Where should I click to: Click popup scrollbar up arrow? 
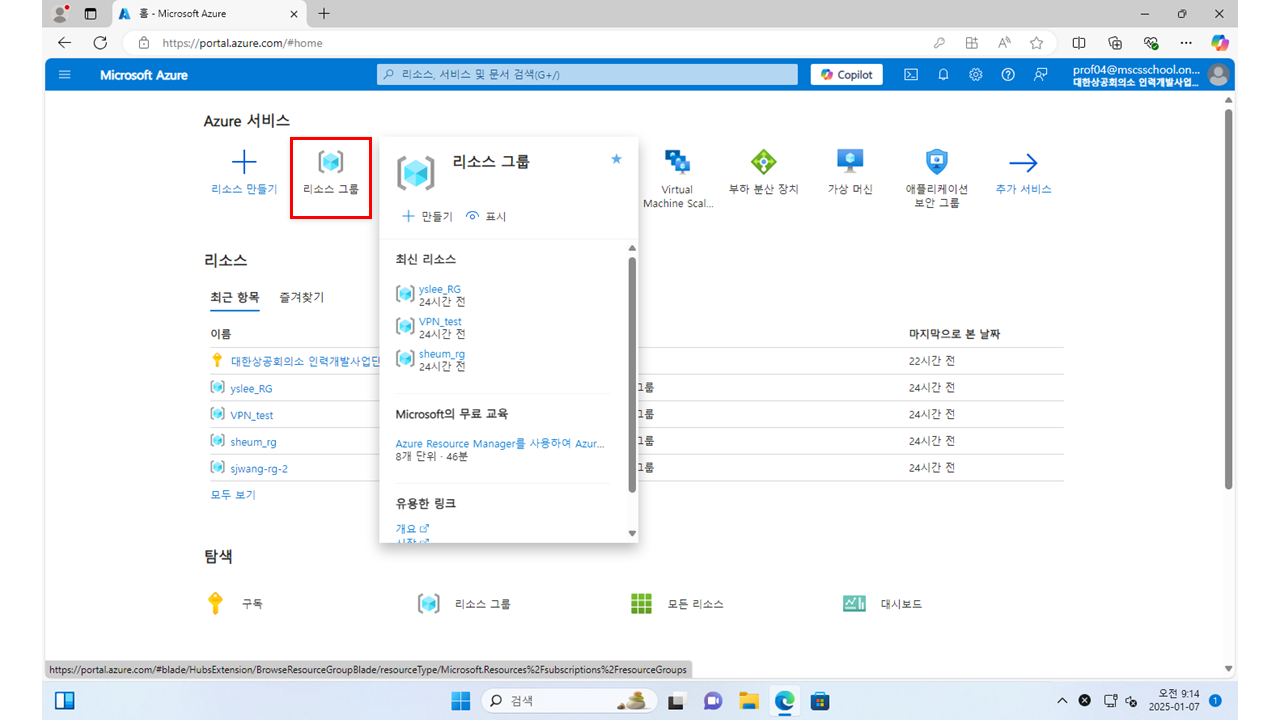pyautogui.click(x=632, y=248)
